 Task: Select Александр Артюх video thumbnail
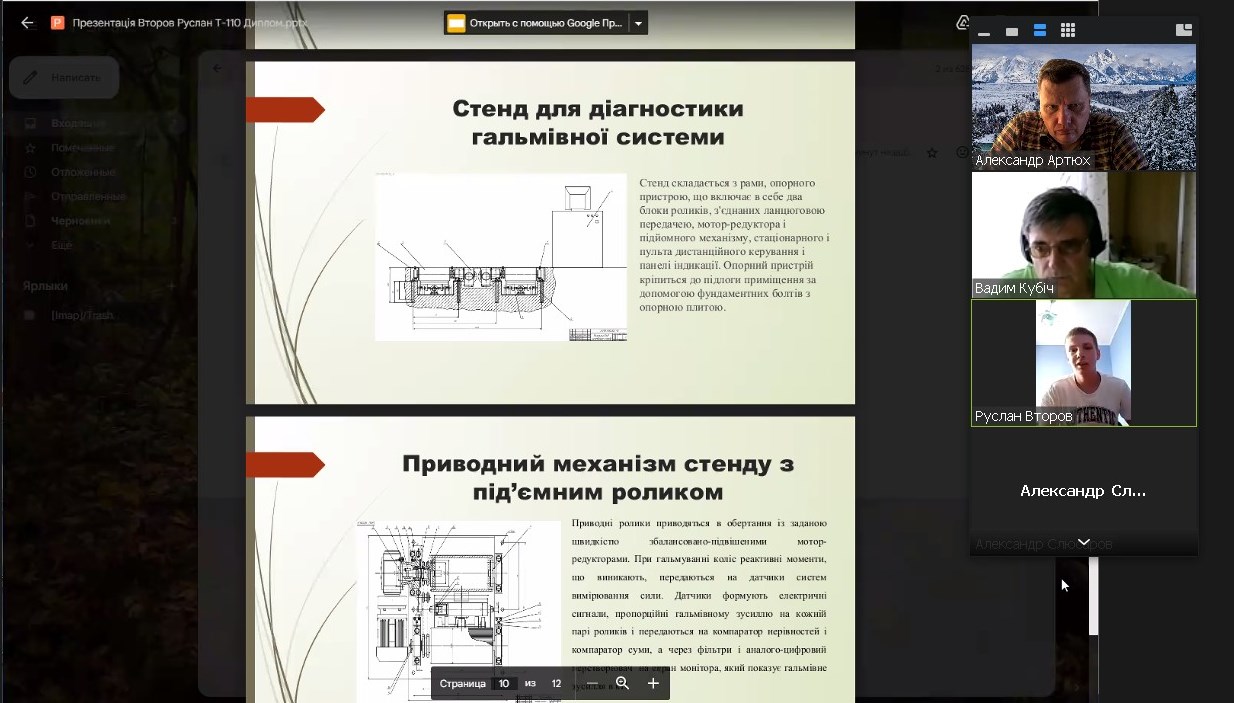[x=1083, y=106]
